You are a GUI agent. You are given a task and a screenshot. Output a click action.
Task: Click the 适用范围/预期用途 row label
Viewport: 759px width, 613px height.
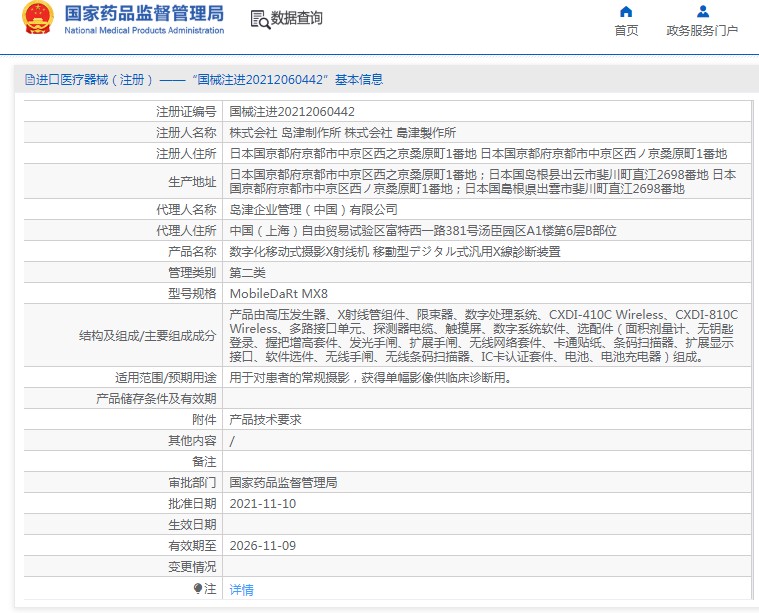point(166,378)
